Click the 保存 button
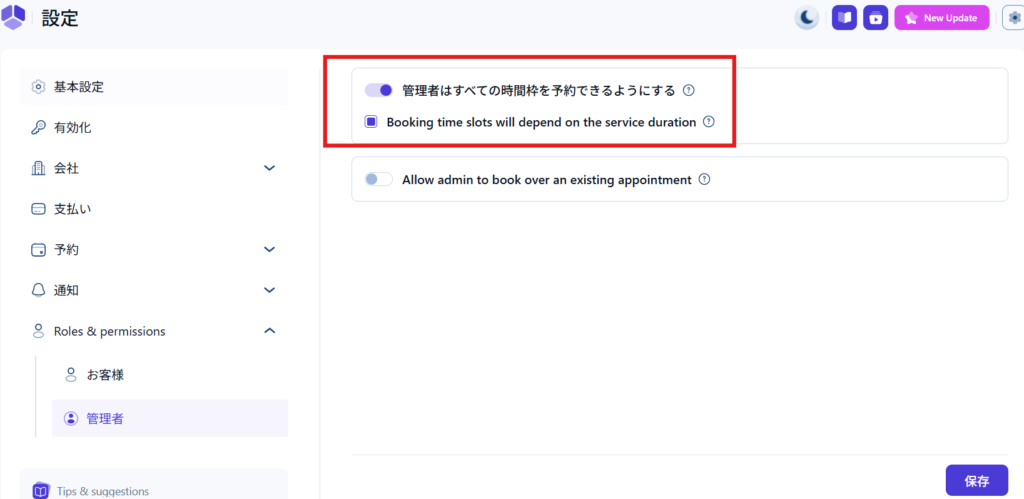The image size is (1024, 499). [x=976, y=481]
